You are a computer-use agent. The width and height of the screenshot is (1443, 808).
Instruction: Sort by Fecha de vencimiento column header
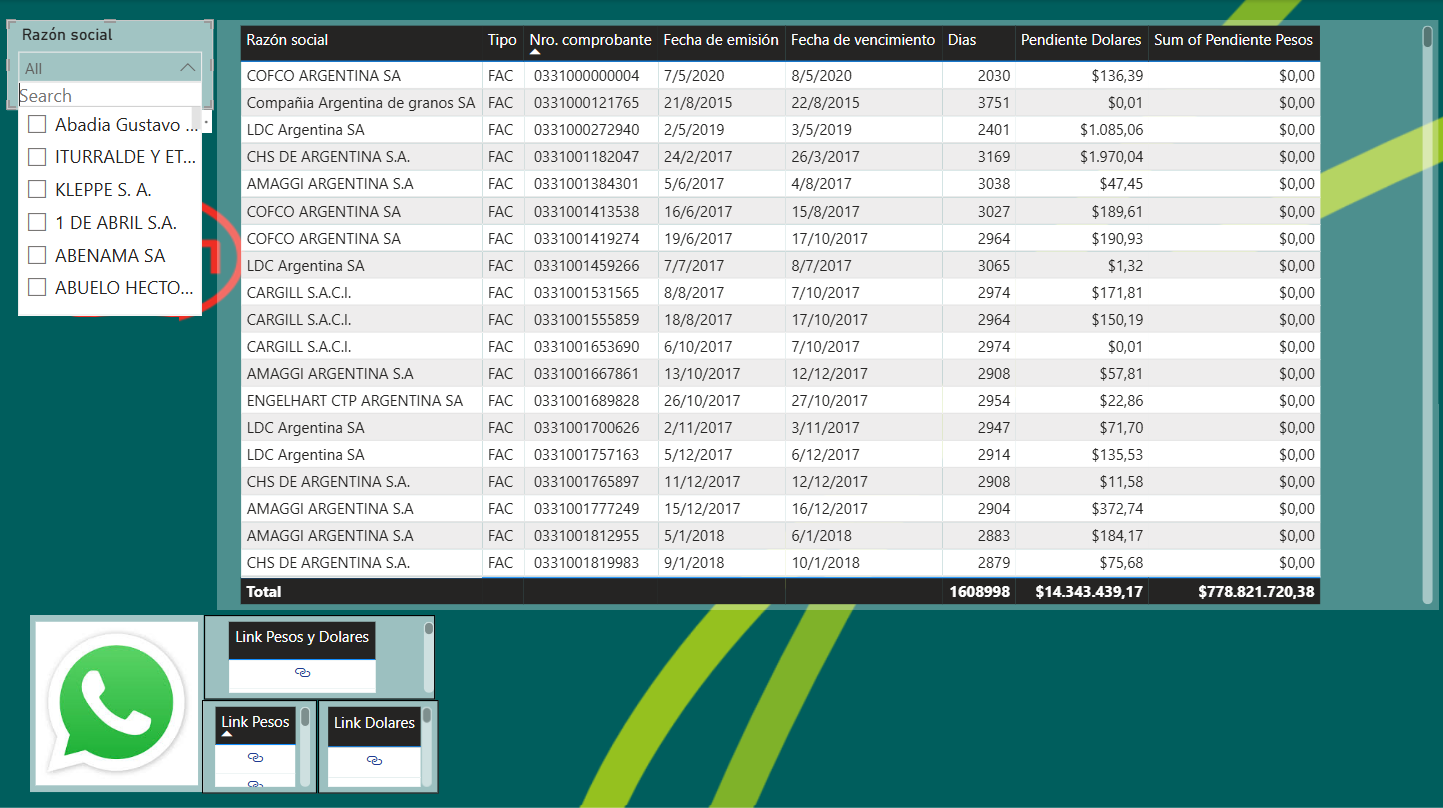[863, 40]
